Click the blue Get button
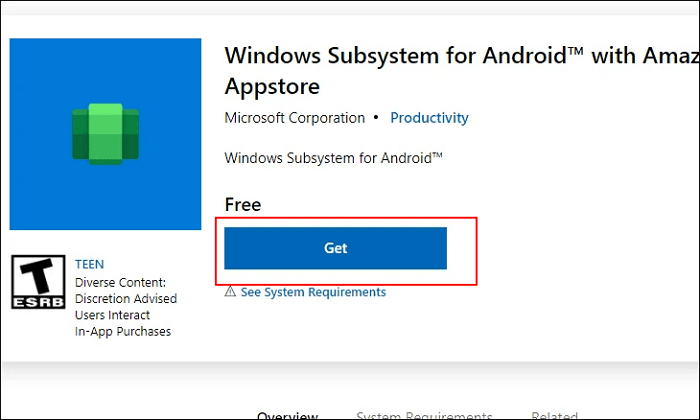 pyautogui.click(x=335, y=248)
